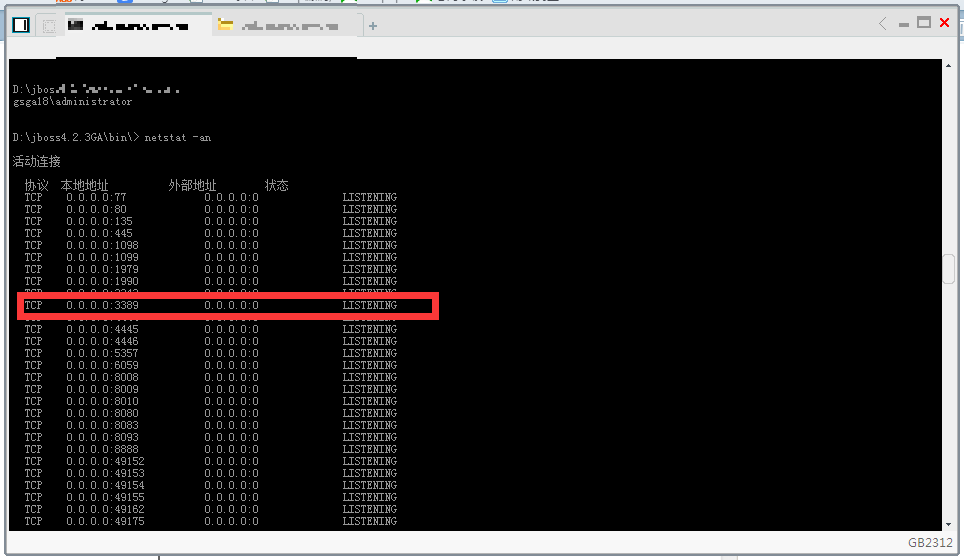Image resolution: width=964 pixels, height=560 pixels.
Task: Click TCP protocol on the port 8888 row
Action: 33,449
